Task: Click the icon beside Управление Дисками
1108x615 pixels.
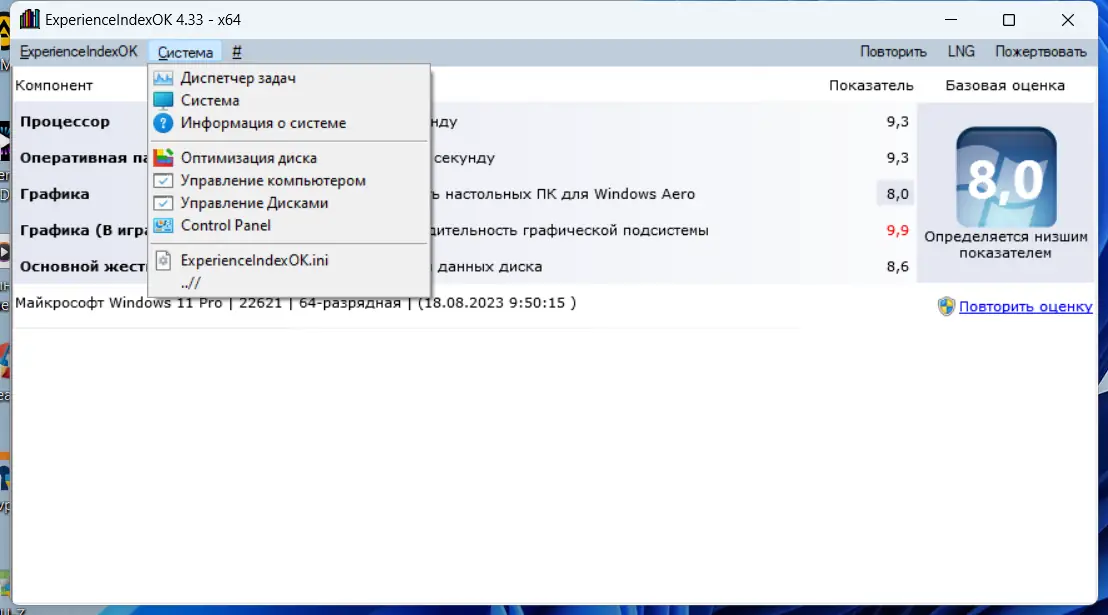Action: tap(163, 203)
